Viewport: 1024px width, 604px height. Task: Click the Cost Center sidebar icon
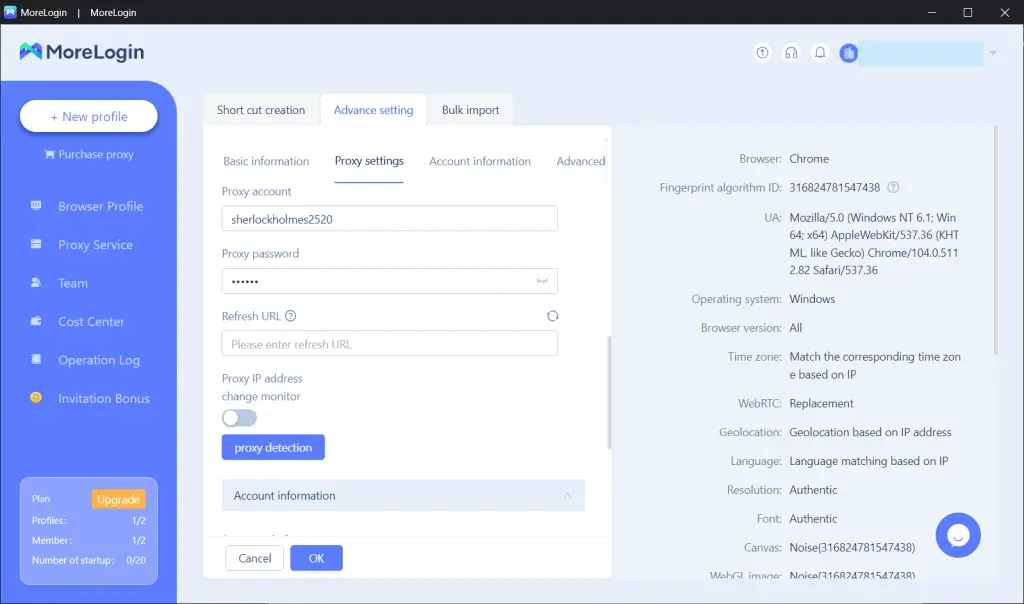click(36, 321)
